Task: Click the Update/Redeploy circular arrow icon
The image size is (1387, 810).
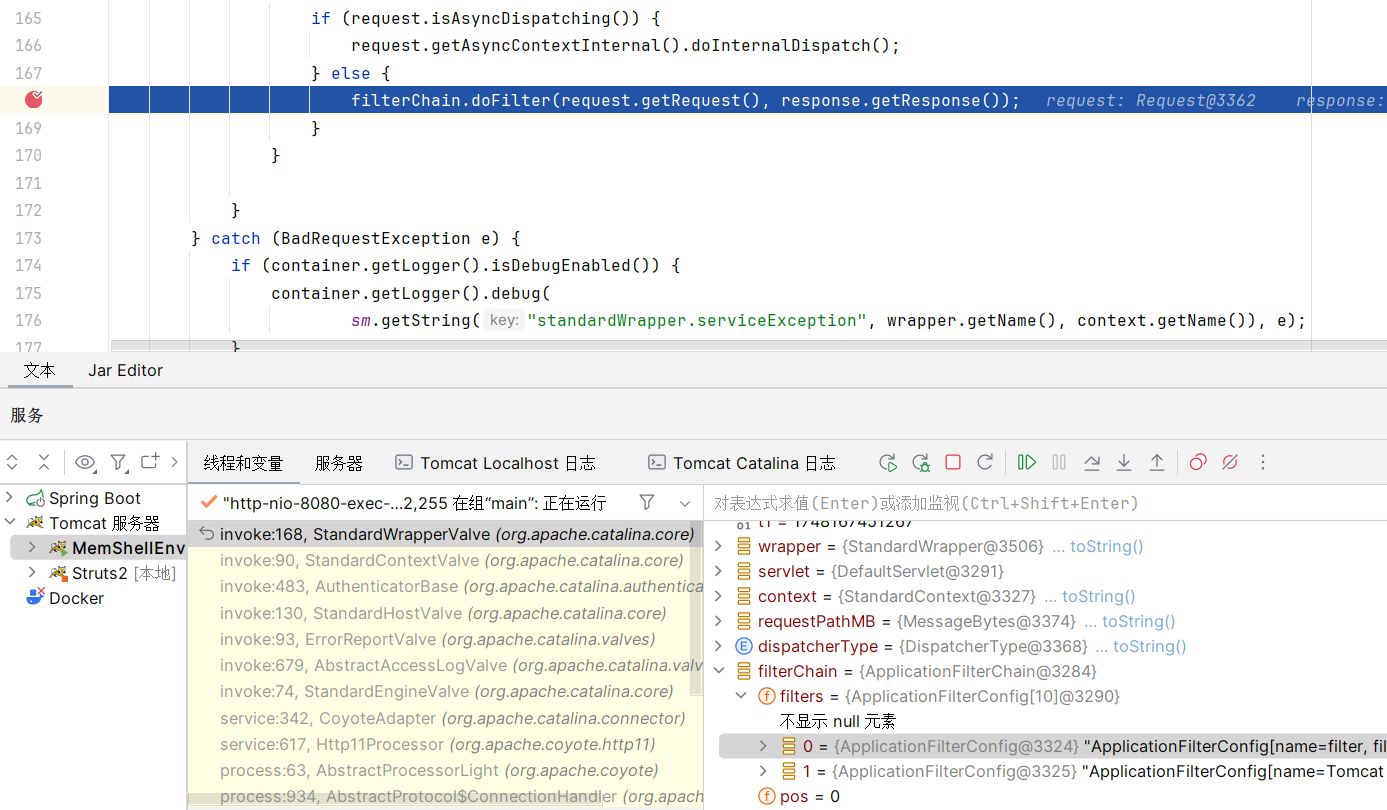Action: [x=985, y=462]
